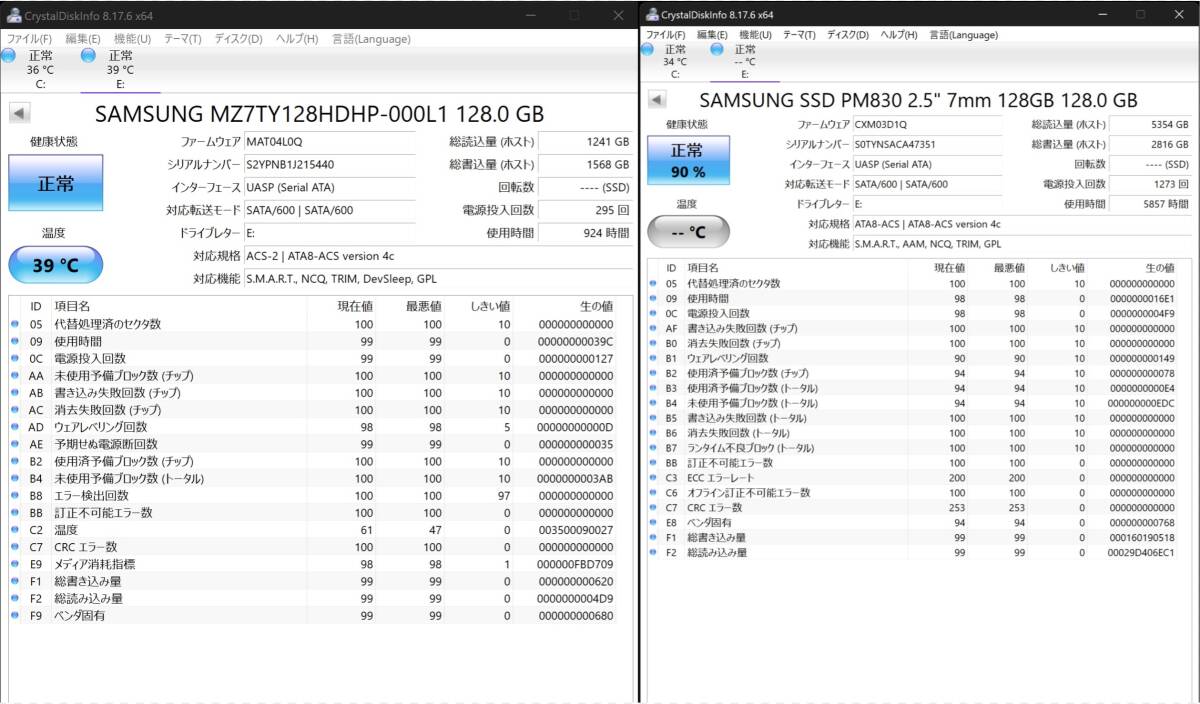Open 言語(Language) menu in left window

[369, 39]
